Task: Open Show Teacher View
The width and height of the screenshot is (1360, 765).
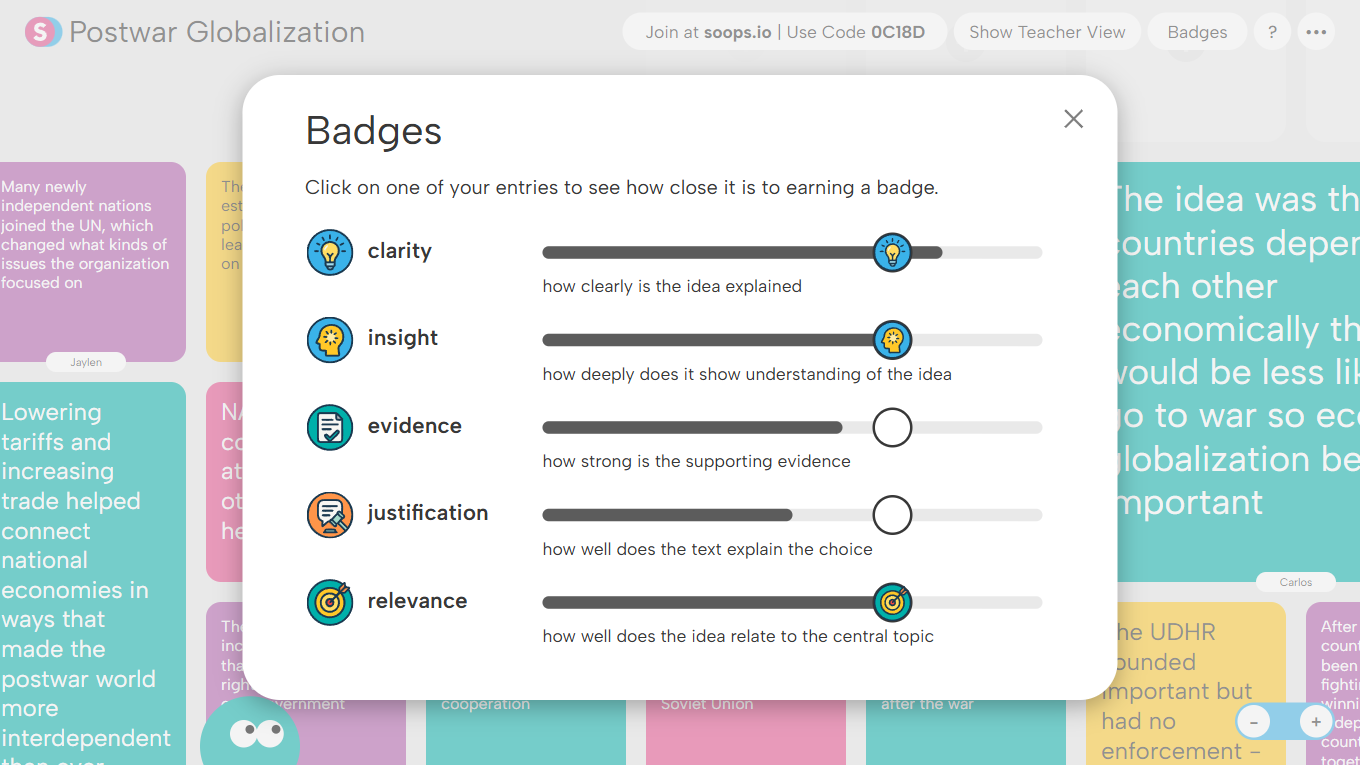Action: (x=1047, y=31)
